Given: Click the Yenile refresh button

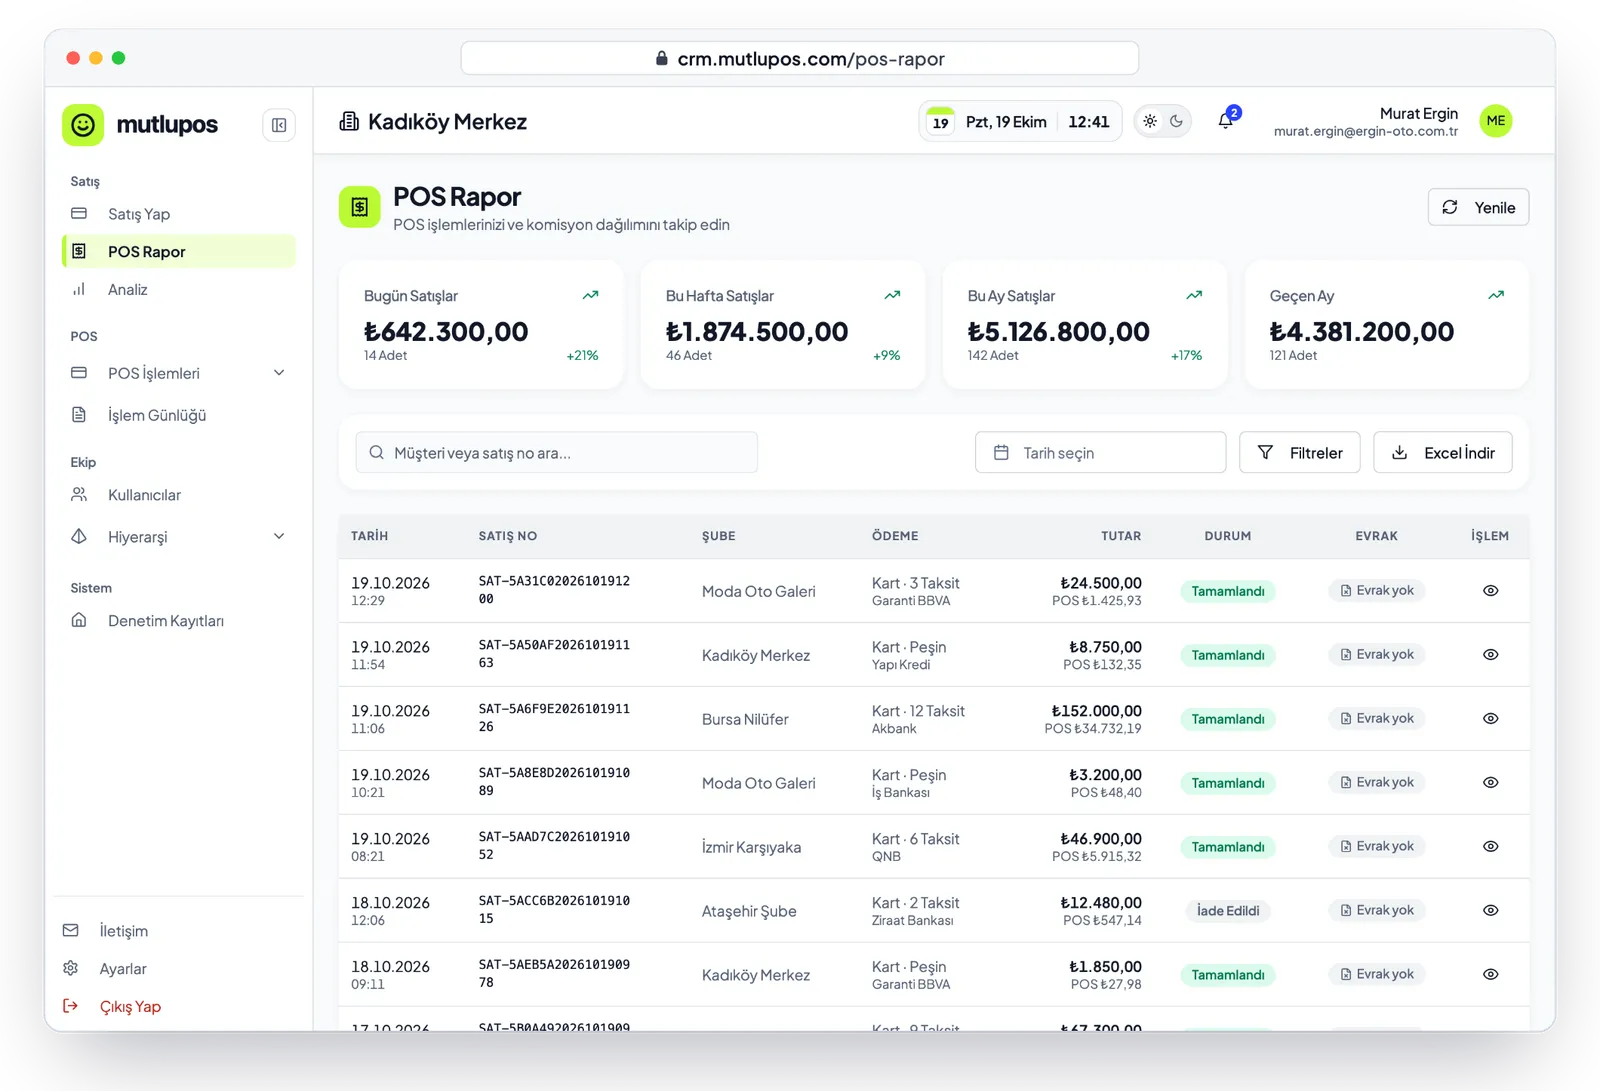Looking at the screenshot, I should click(x=1478, y=207).
